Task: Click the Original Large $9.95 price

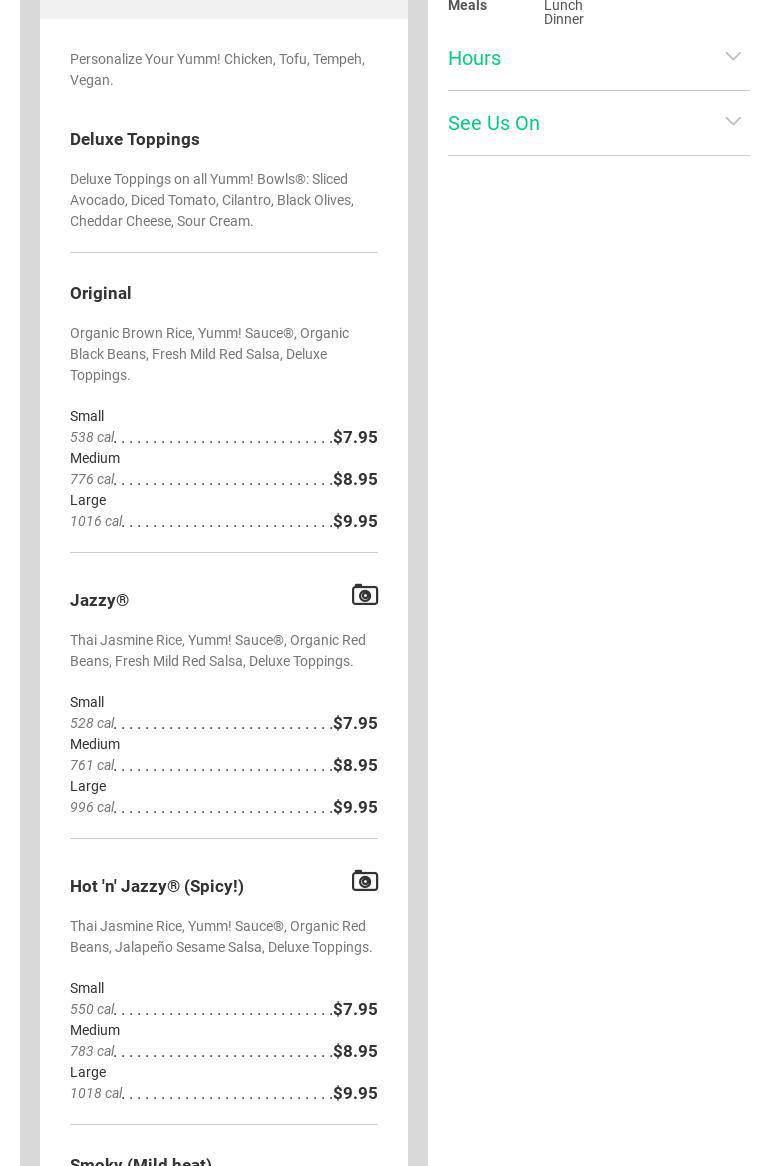Action: [355, 521]
